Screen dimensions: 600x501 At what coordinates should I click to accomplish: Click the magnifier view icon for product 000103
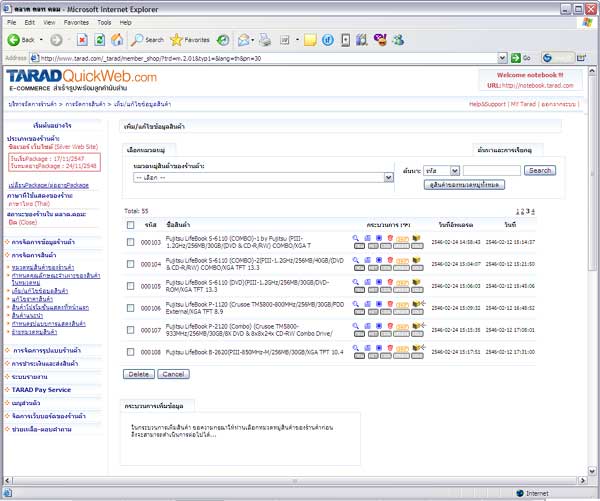click(x=355, y=238)
